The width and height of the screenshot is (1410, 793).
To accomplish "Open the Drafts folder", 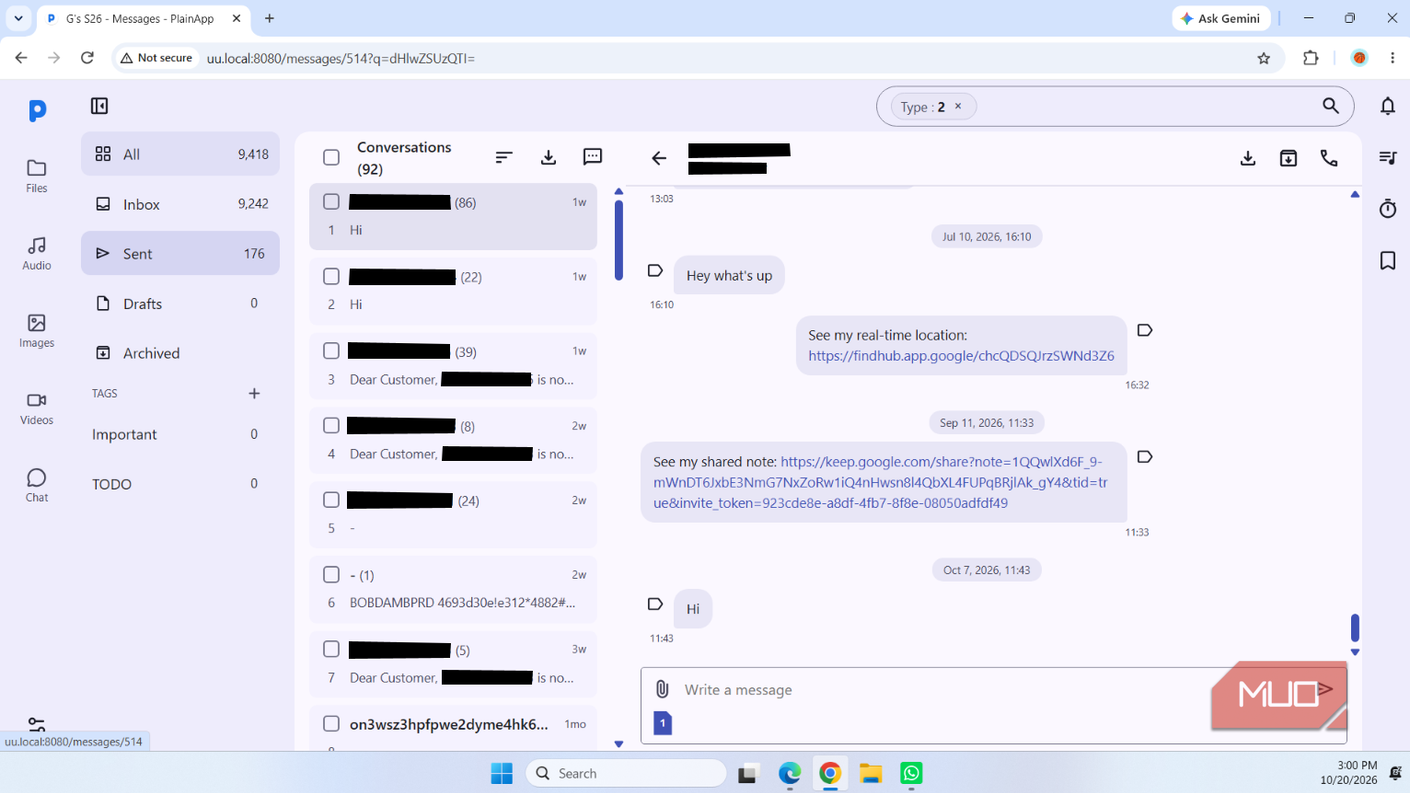I will [180, 303].
